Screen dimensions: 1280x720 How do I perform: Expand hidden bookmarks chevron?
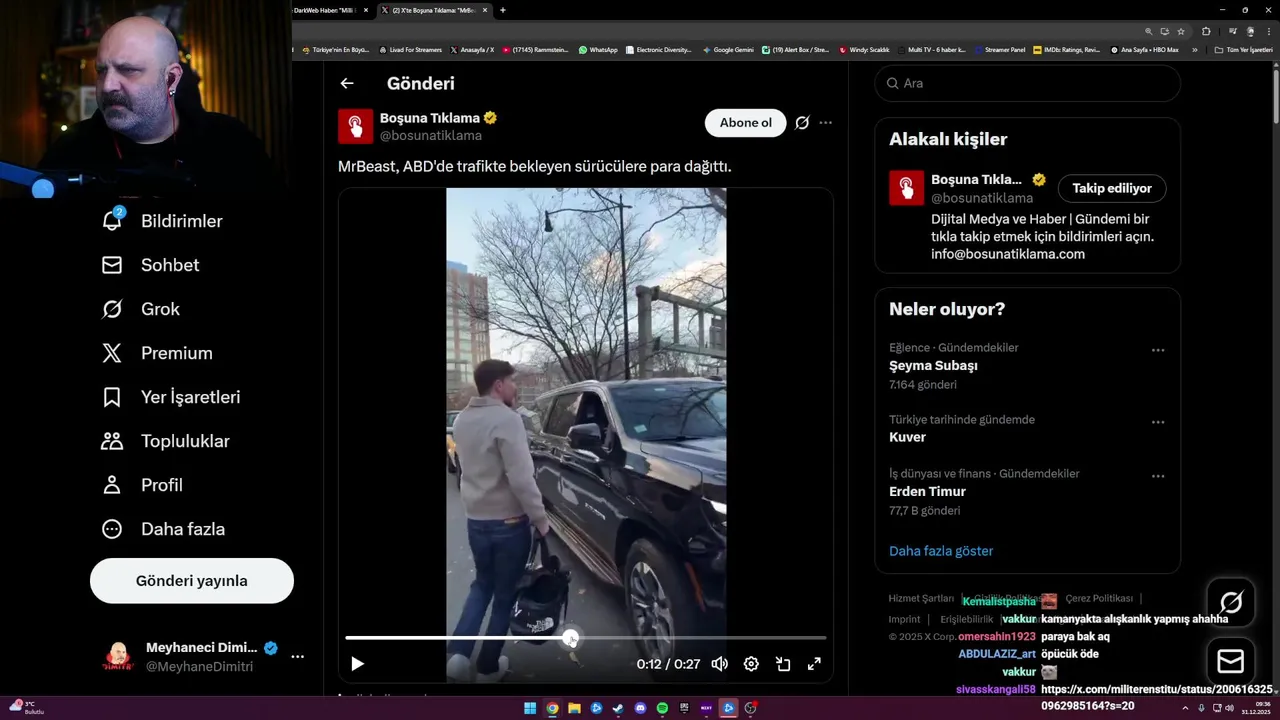[1194, 49]
